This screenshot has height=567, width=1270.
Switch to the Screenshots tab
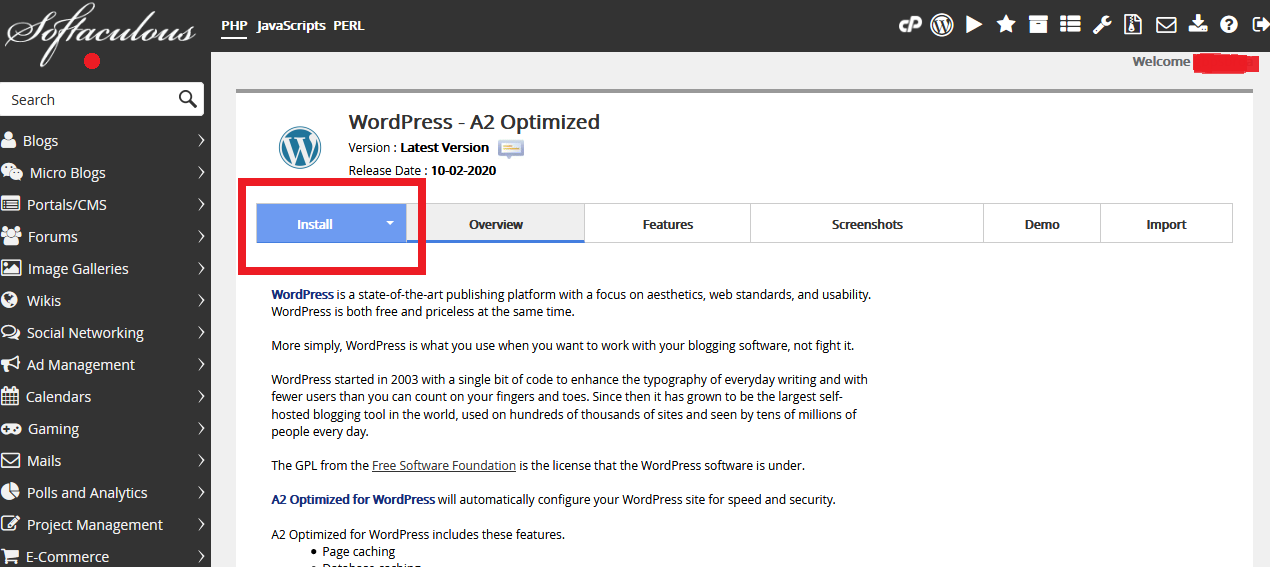pyautogui.click(x=867, y=224)
